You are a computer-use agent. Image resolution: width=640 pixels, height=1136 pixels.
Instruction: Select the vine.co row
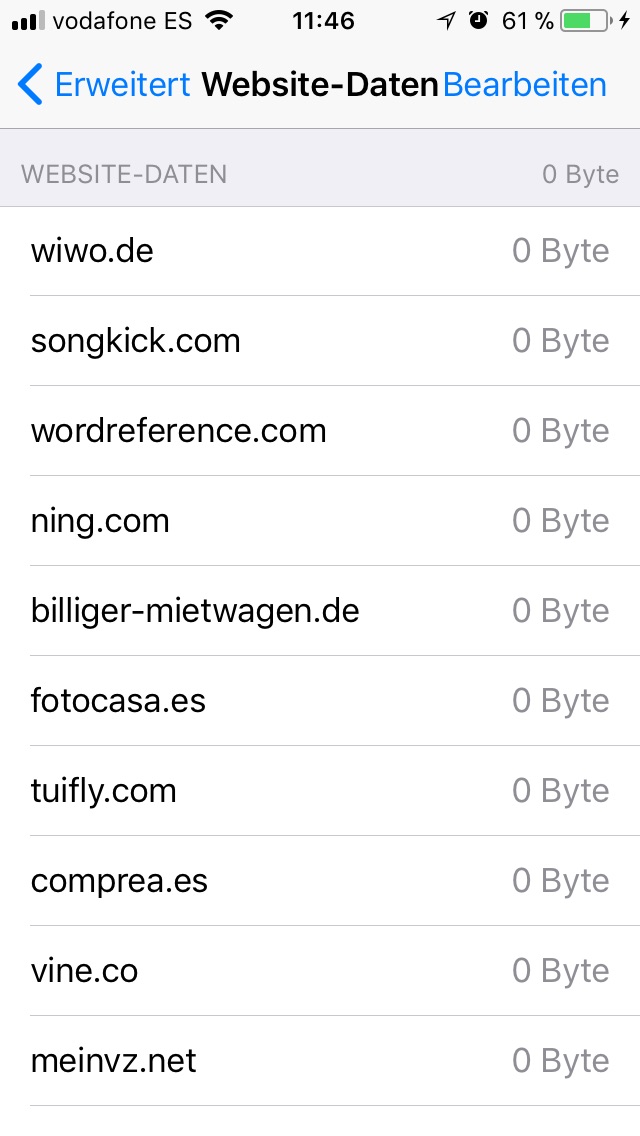[x=320, y=971]
